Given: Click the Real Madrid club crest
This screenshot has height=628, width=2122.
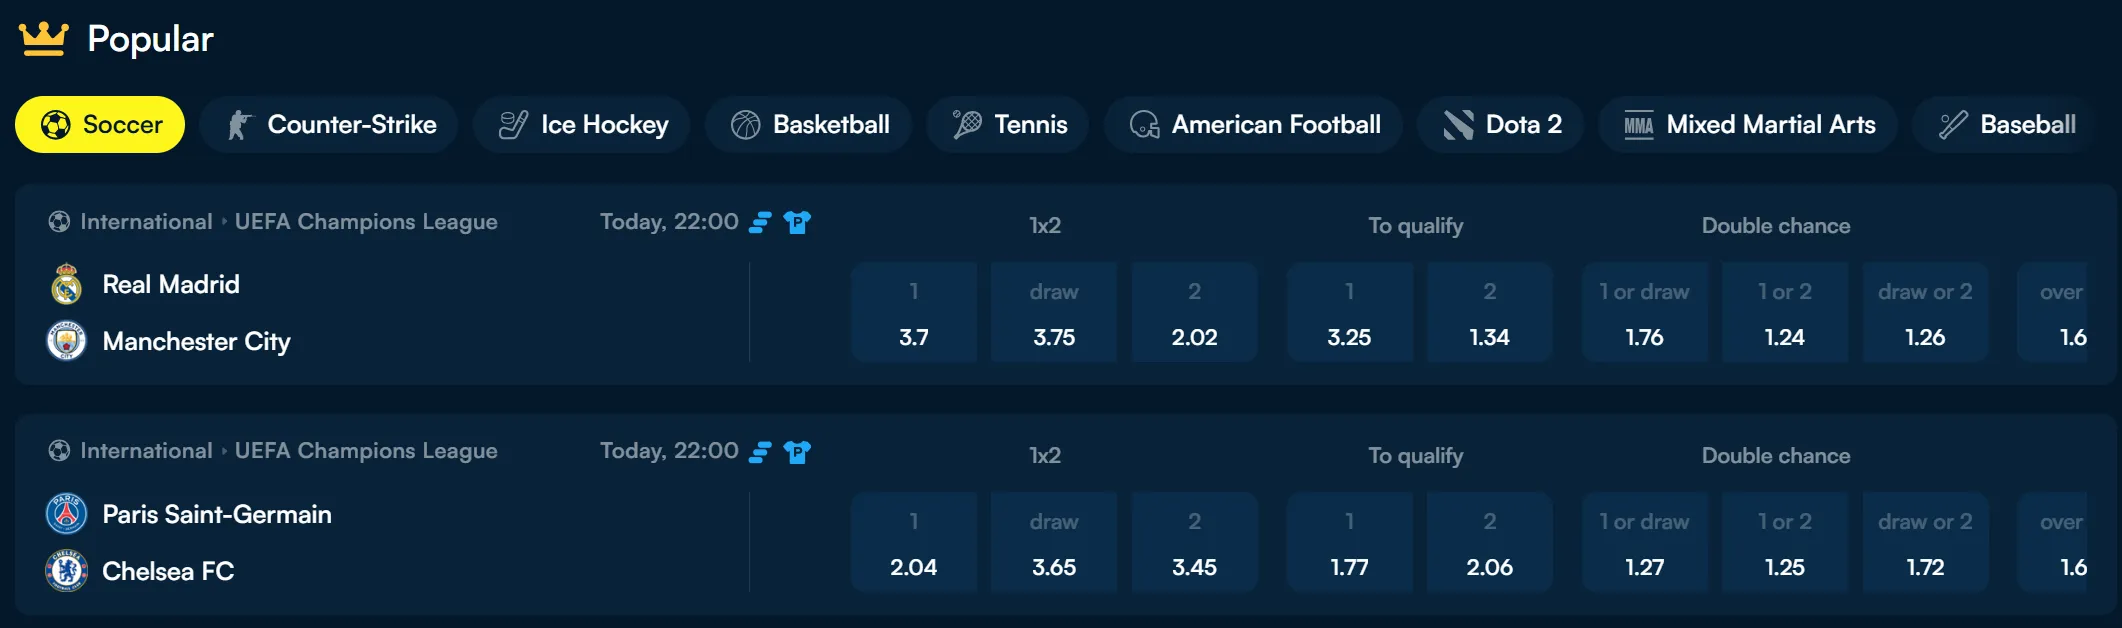Looking at the screenshot, I should tap(66, 284).
